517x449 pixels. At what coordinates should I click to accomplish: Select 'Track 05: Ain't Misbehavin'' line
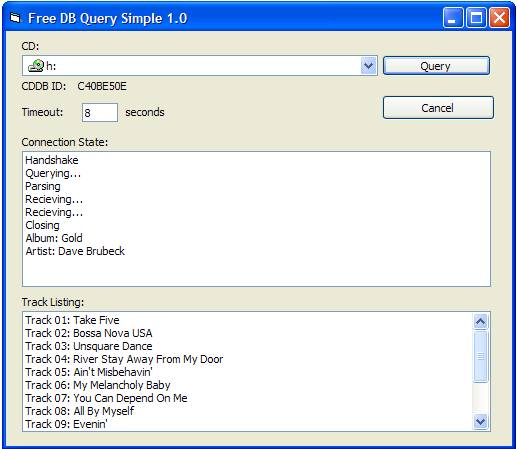pos(89,372)
